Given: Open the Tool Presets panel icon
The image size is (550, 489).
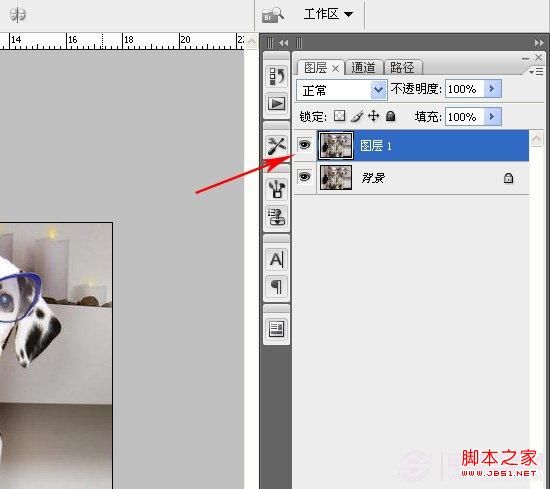Looking at the screenshot, I should 276,146.
